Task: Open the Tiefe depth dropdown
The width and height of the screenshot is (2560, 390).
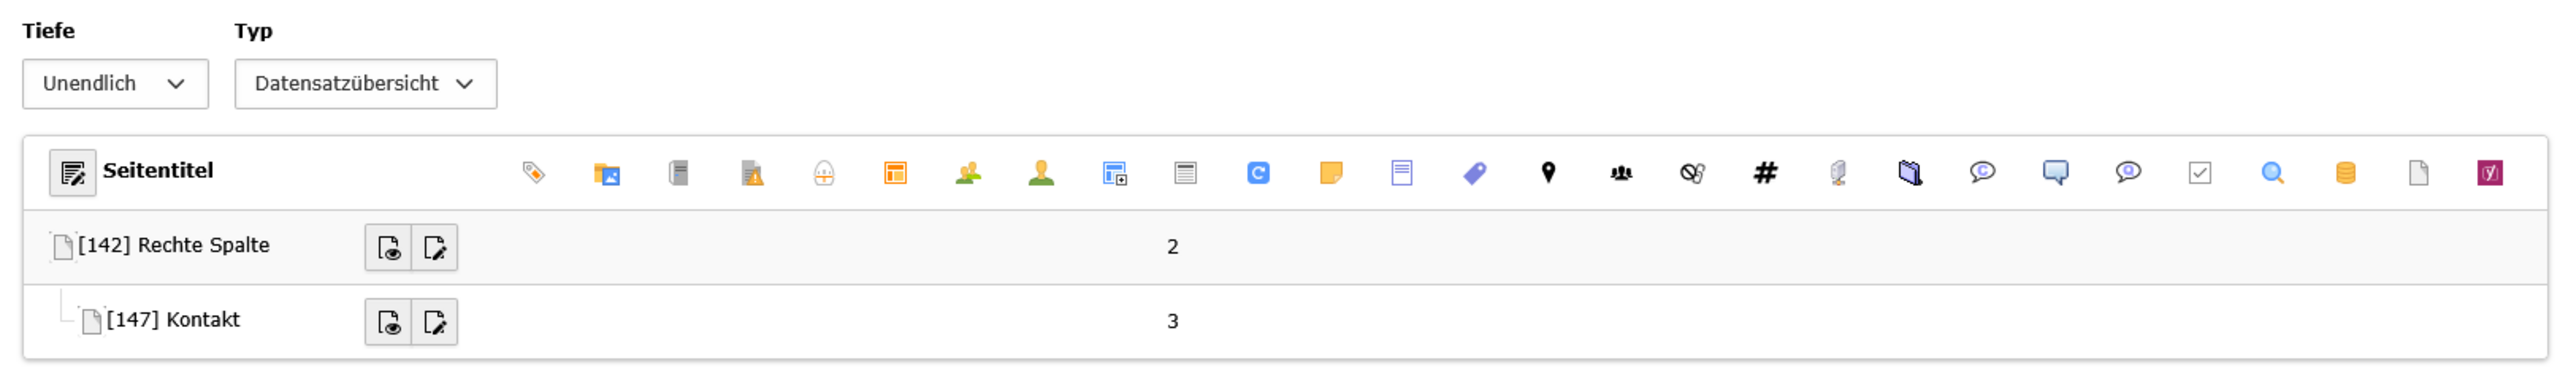Action: click(x=115, y=83)
